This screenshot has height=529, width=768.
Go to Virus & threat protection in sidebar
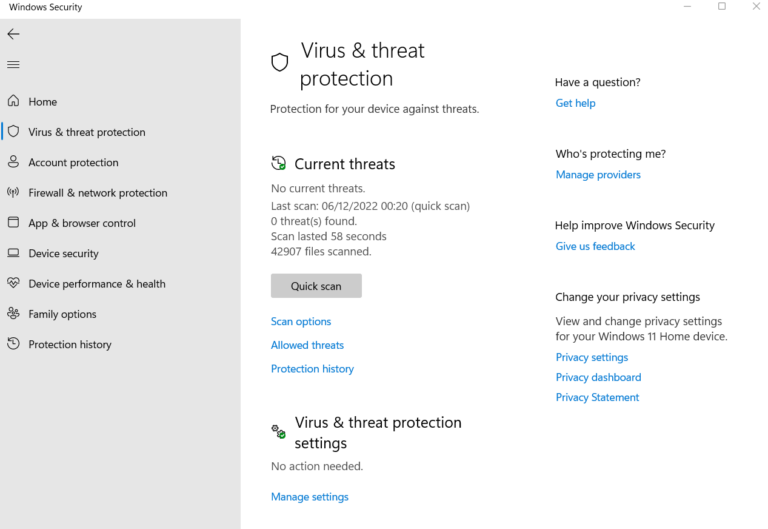pos(86,132)
